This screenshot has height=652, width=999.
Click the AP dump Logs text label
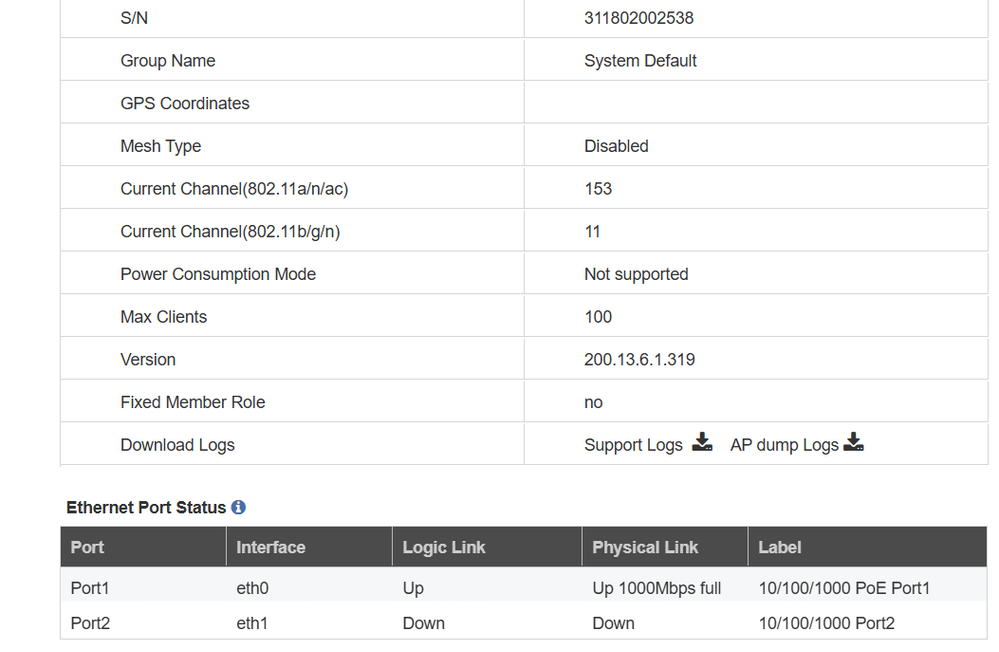(x=784, y=445)
